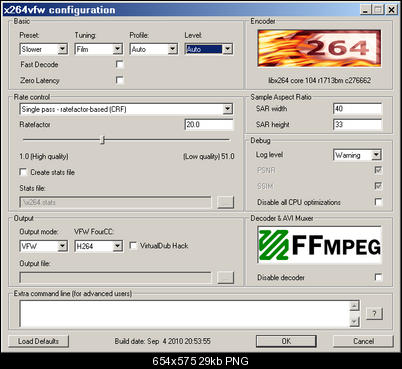Click the SAR width field
This screenshot has height=369, width=402.
(x=358, y=109)
